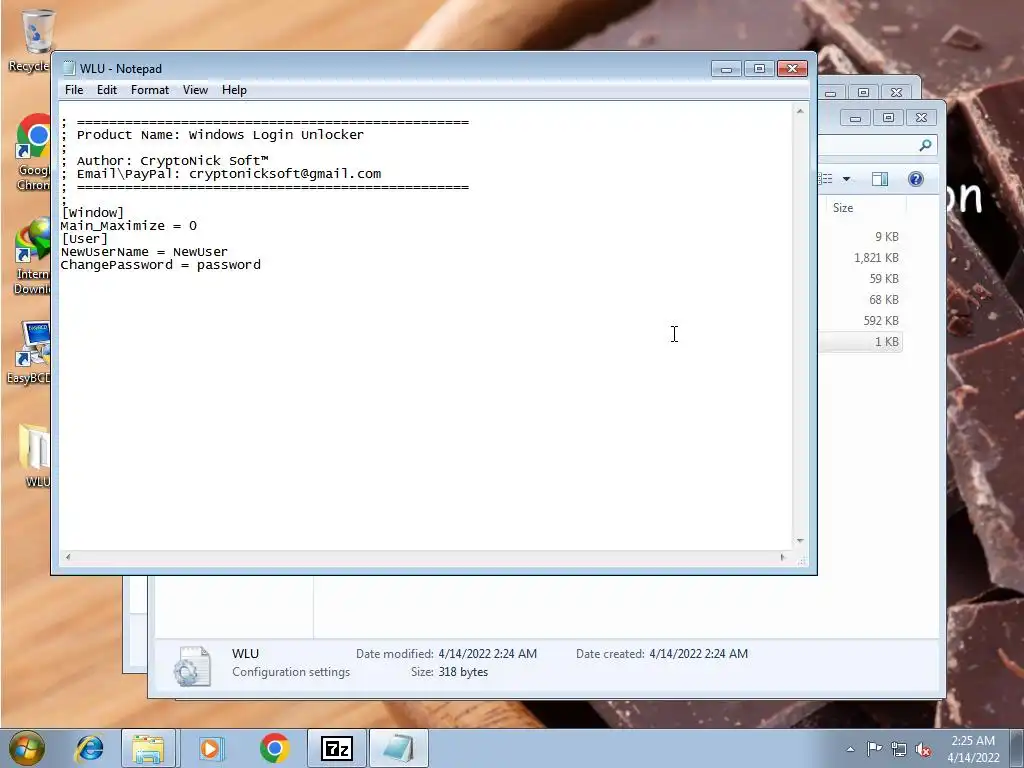The width and height of the screenshot is (1024, 768).
Task: Open the View menu in Notepad
Action: pos(195,90)
